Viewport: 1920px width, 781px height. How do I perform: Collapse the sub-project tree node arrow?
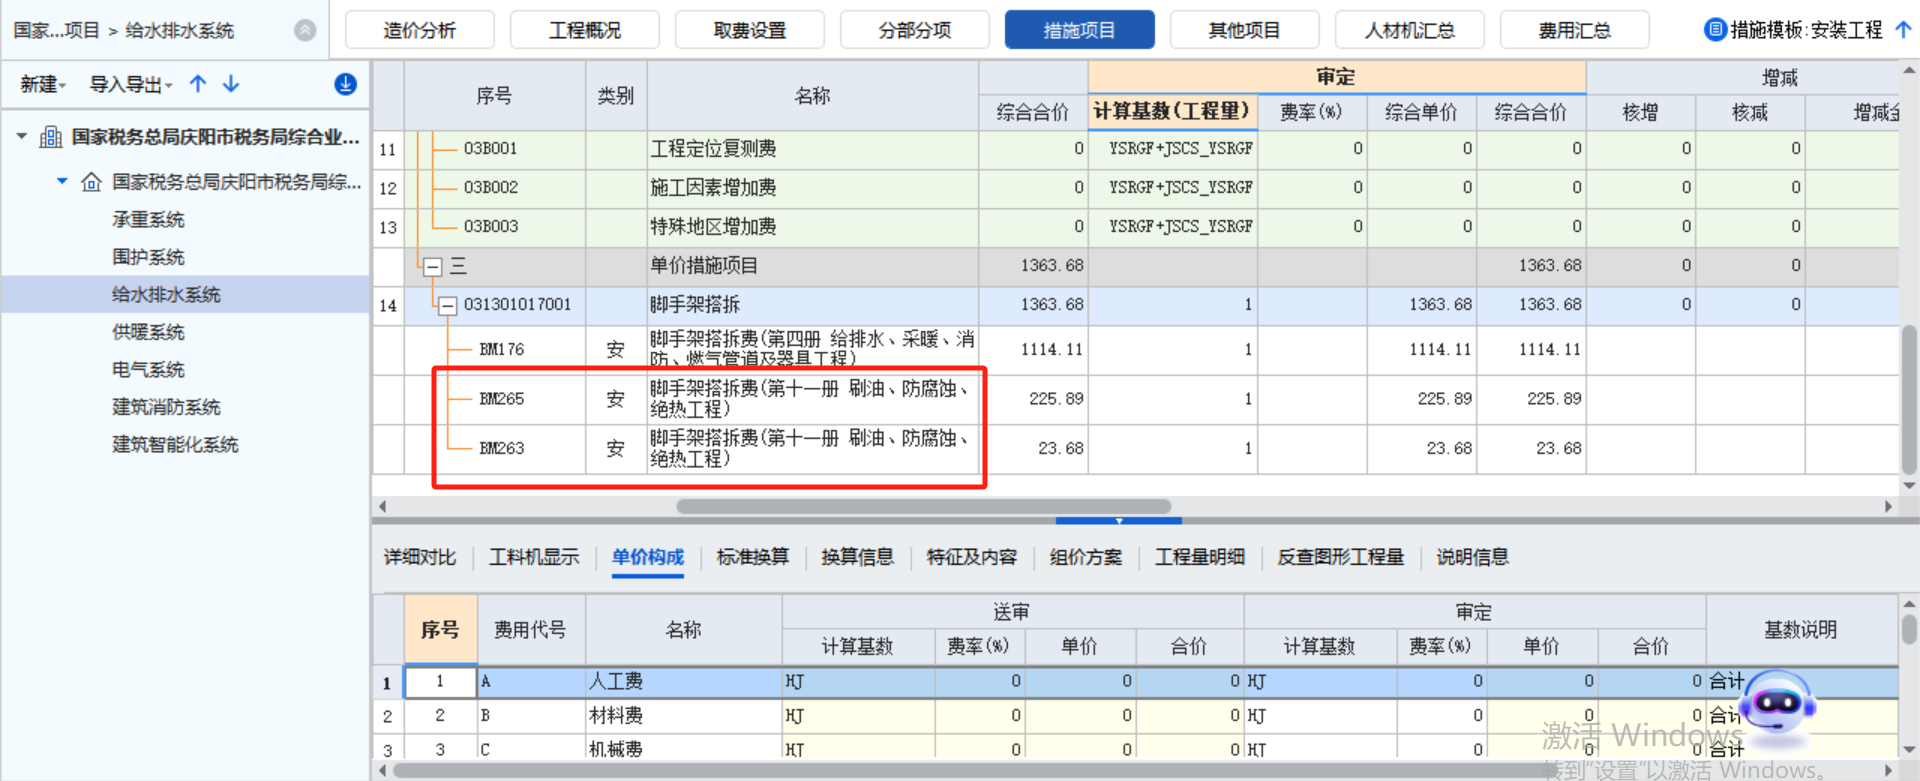(62, 181)
